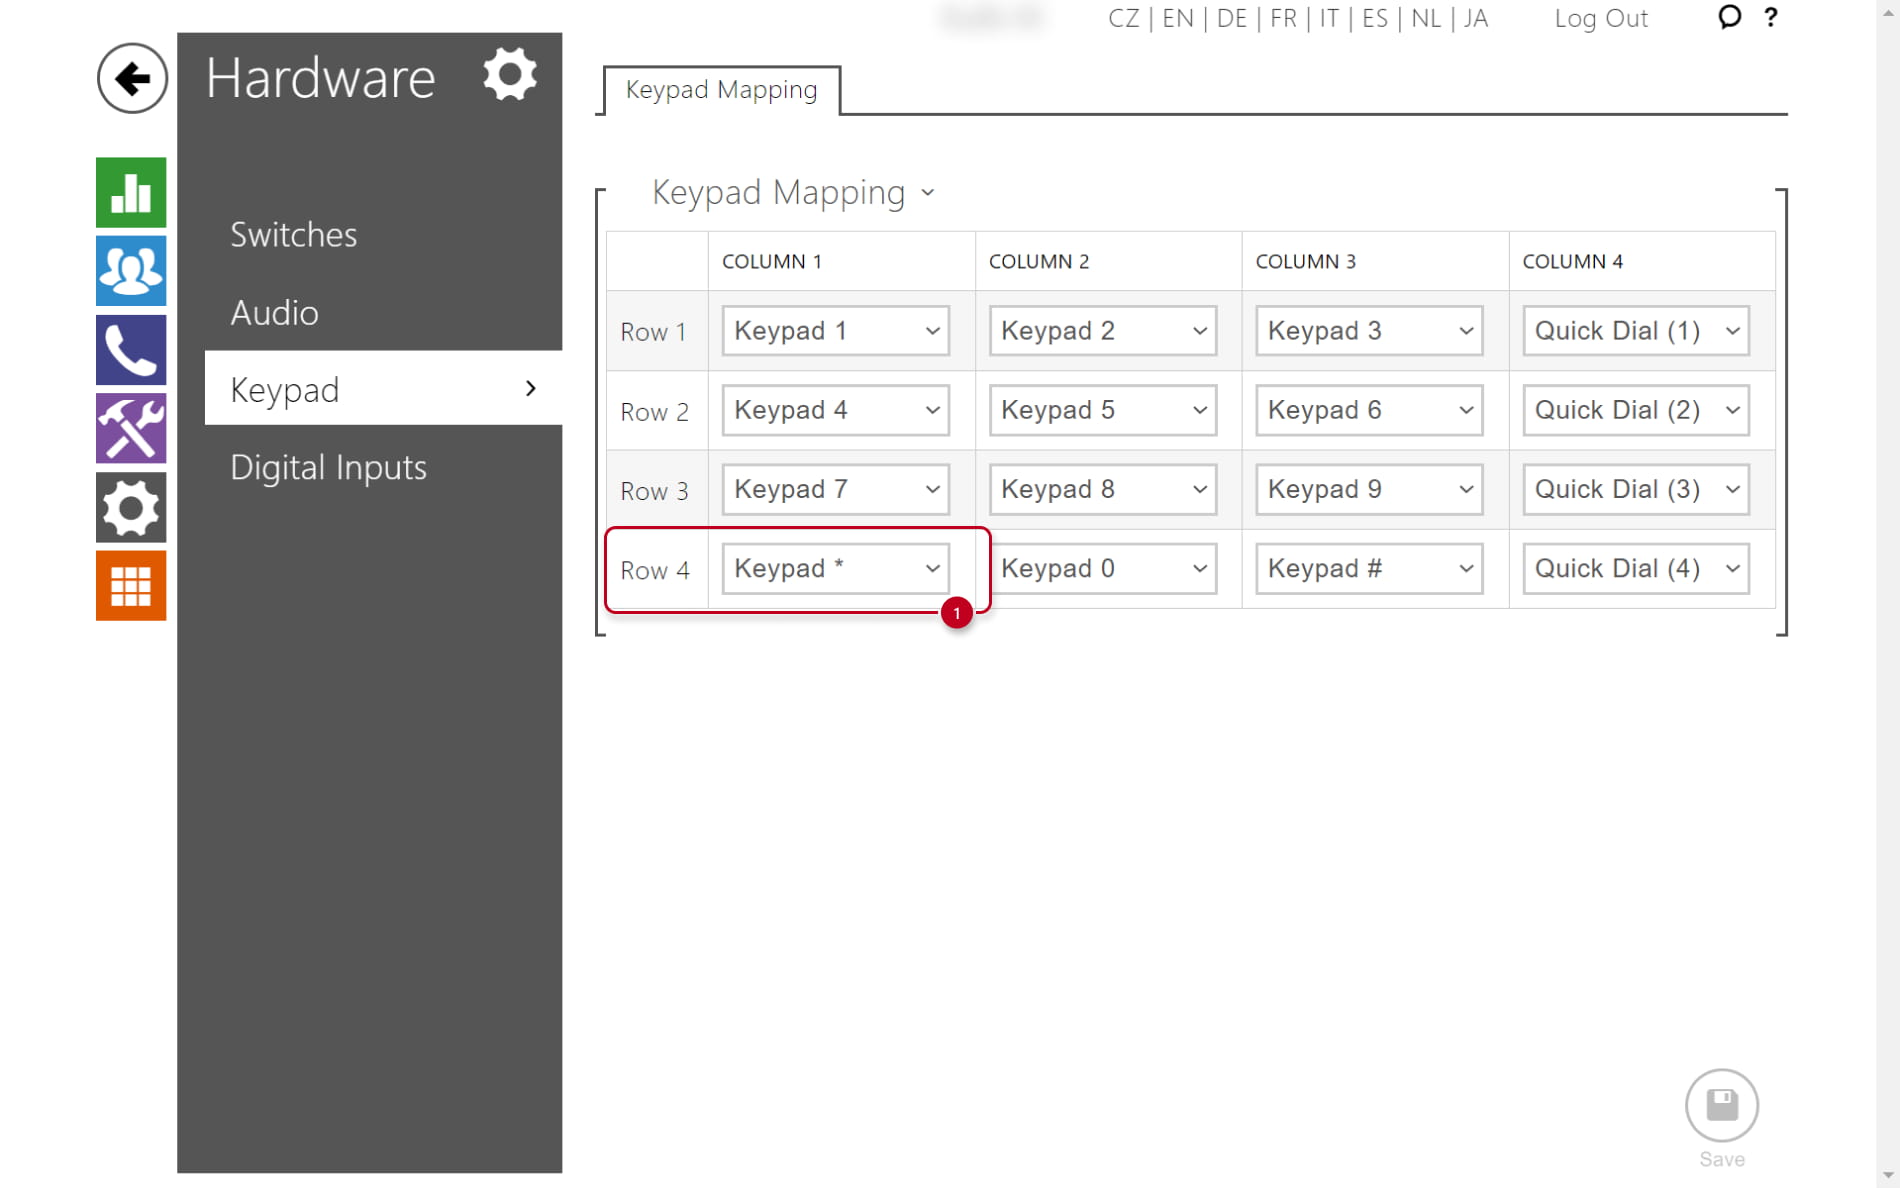The height and width of the screenshot is (1188, 1900).
Task: Switch language to JA
Action: point(1476,18)
